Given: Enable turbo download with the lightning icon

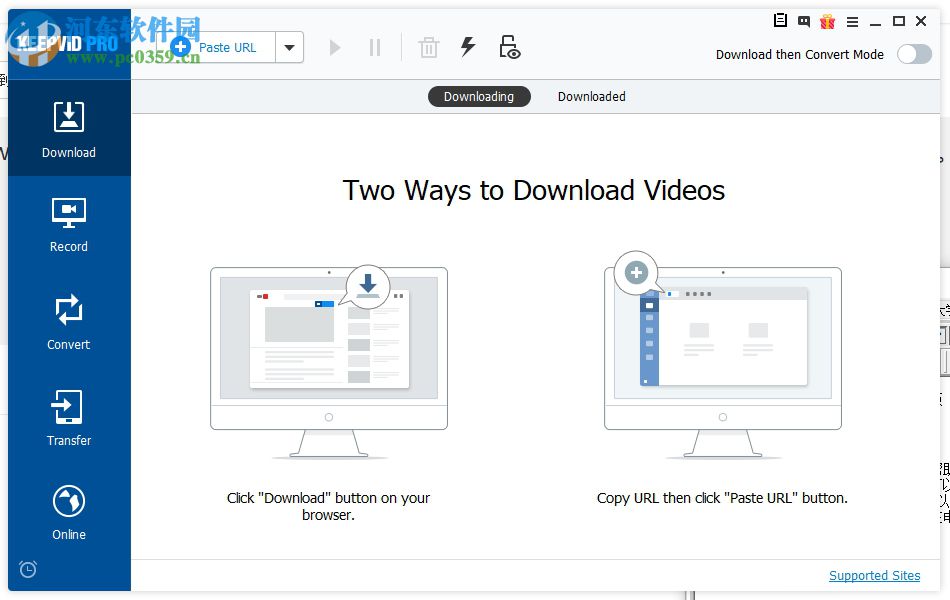Looking at the screenshot, I should click(465, 46).
